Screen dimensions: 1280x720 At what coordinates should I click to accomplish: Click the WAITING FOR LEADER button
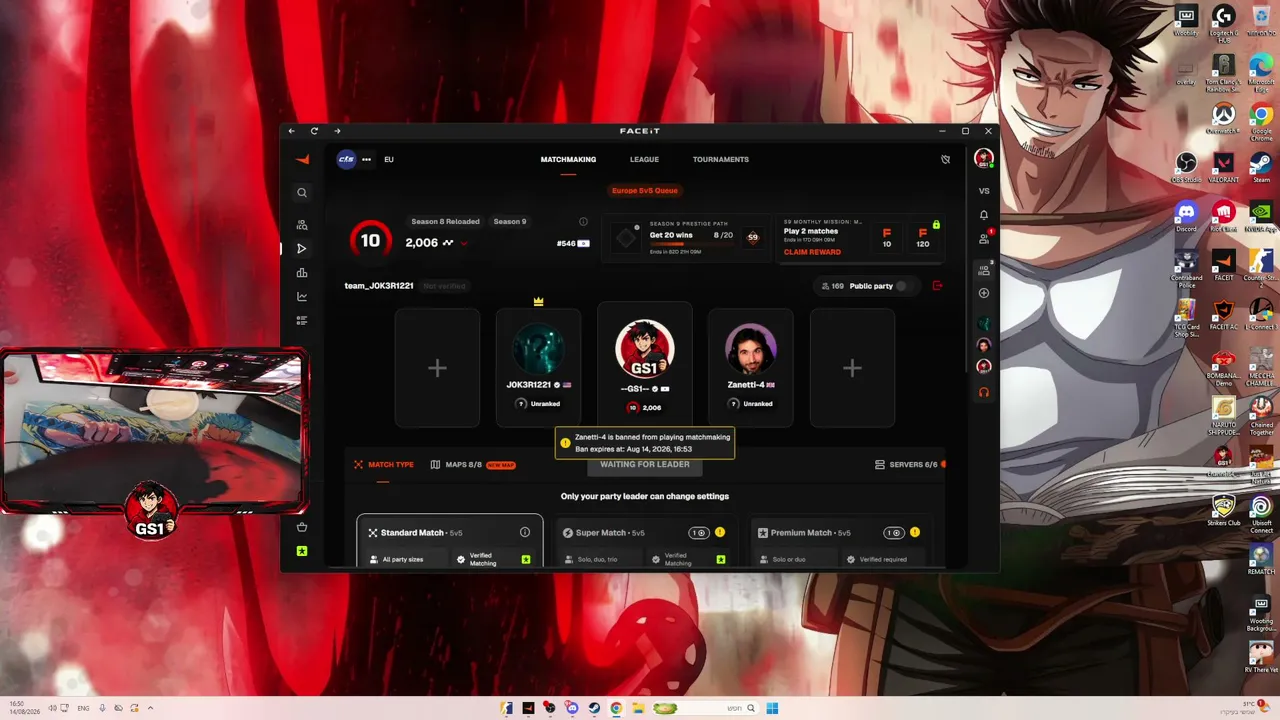tap(645, 465)
